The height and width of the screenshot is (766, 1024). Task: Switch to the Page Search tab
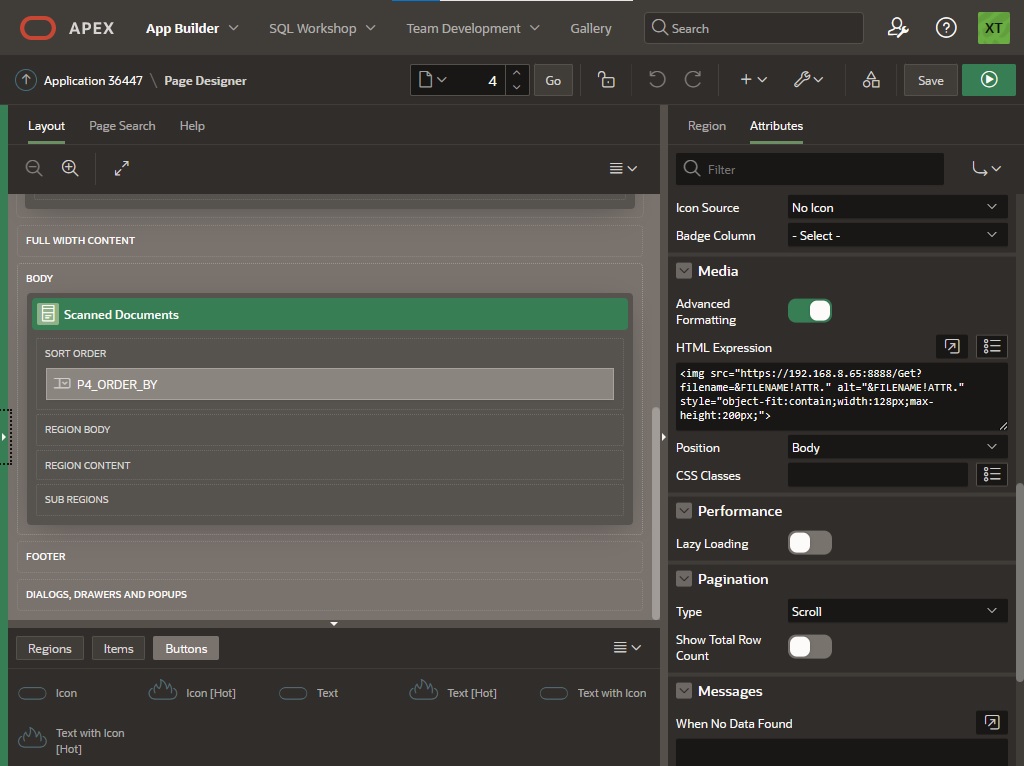click(x=122, y=126)
